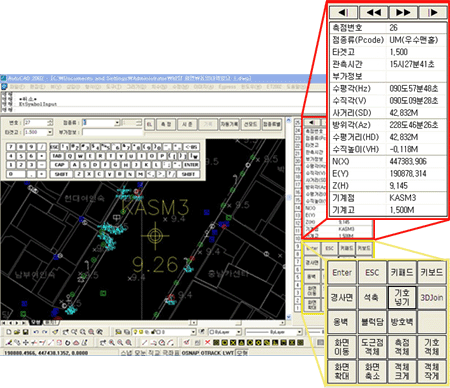Click the 부가정보 input field
Image resolution: width=450 pixels, height=388 pixels.
[112, 132]
